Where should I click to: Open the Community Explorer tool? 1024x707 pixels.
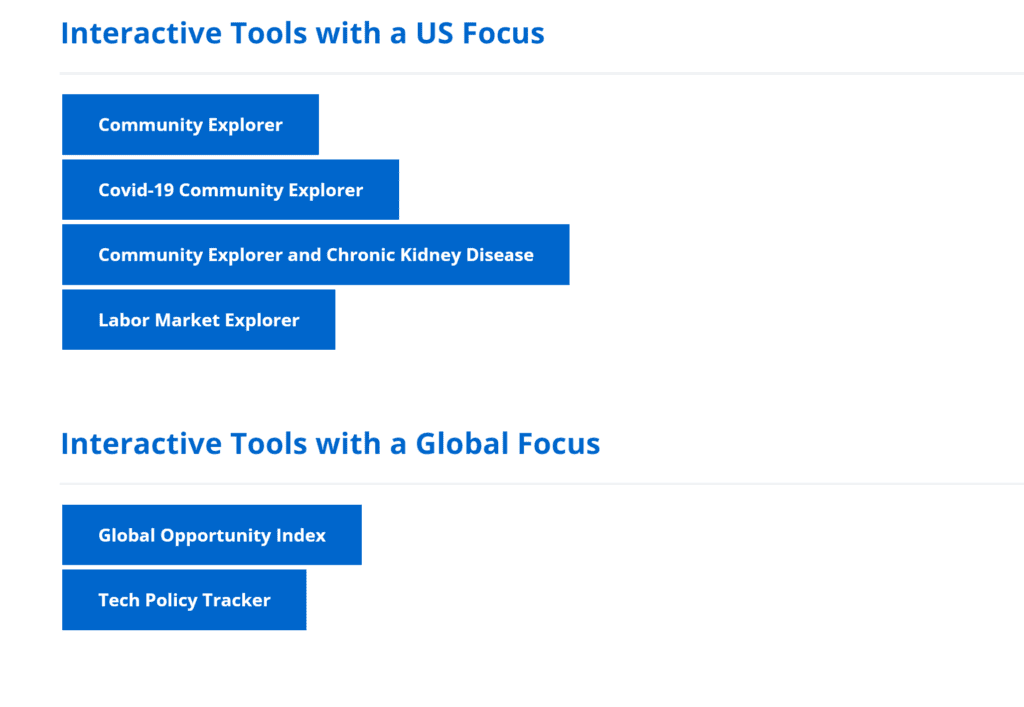point(190,125)
